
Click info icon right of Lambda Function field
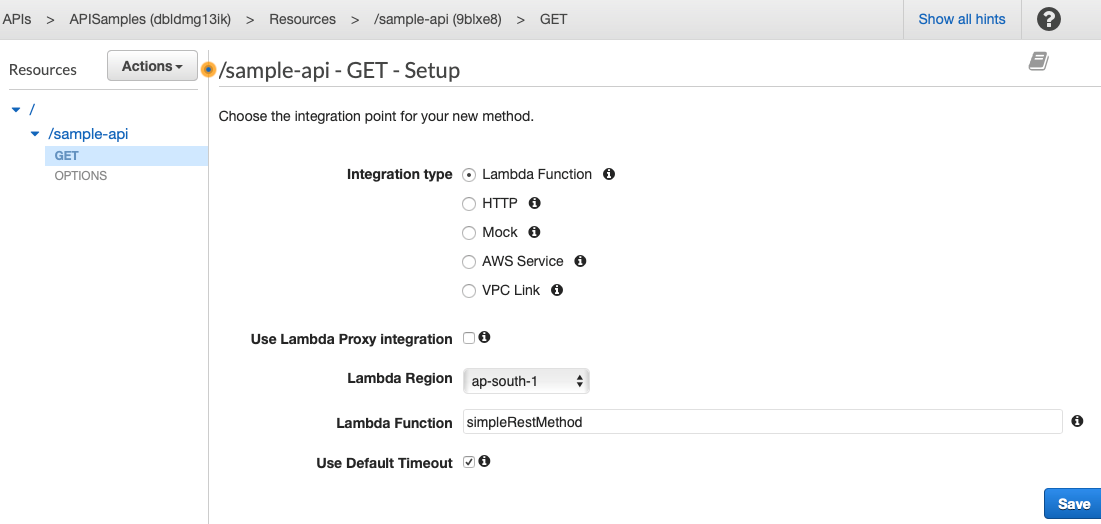[1077, 422]
